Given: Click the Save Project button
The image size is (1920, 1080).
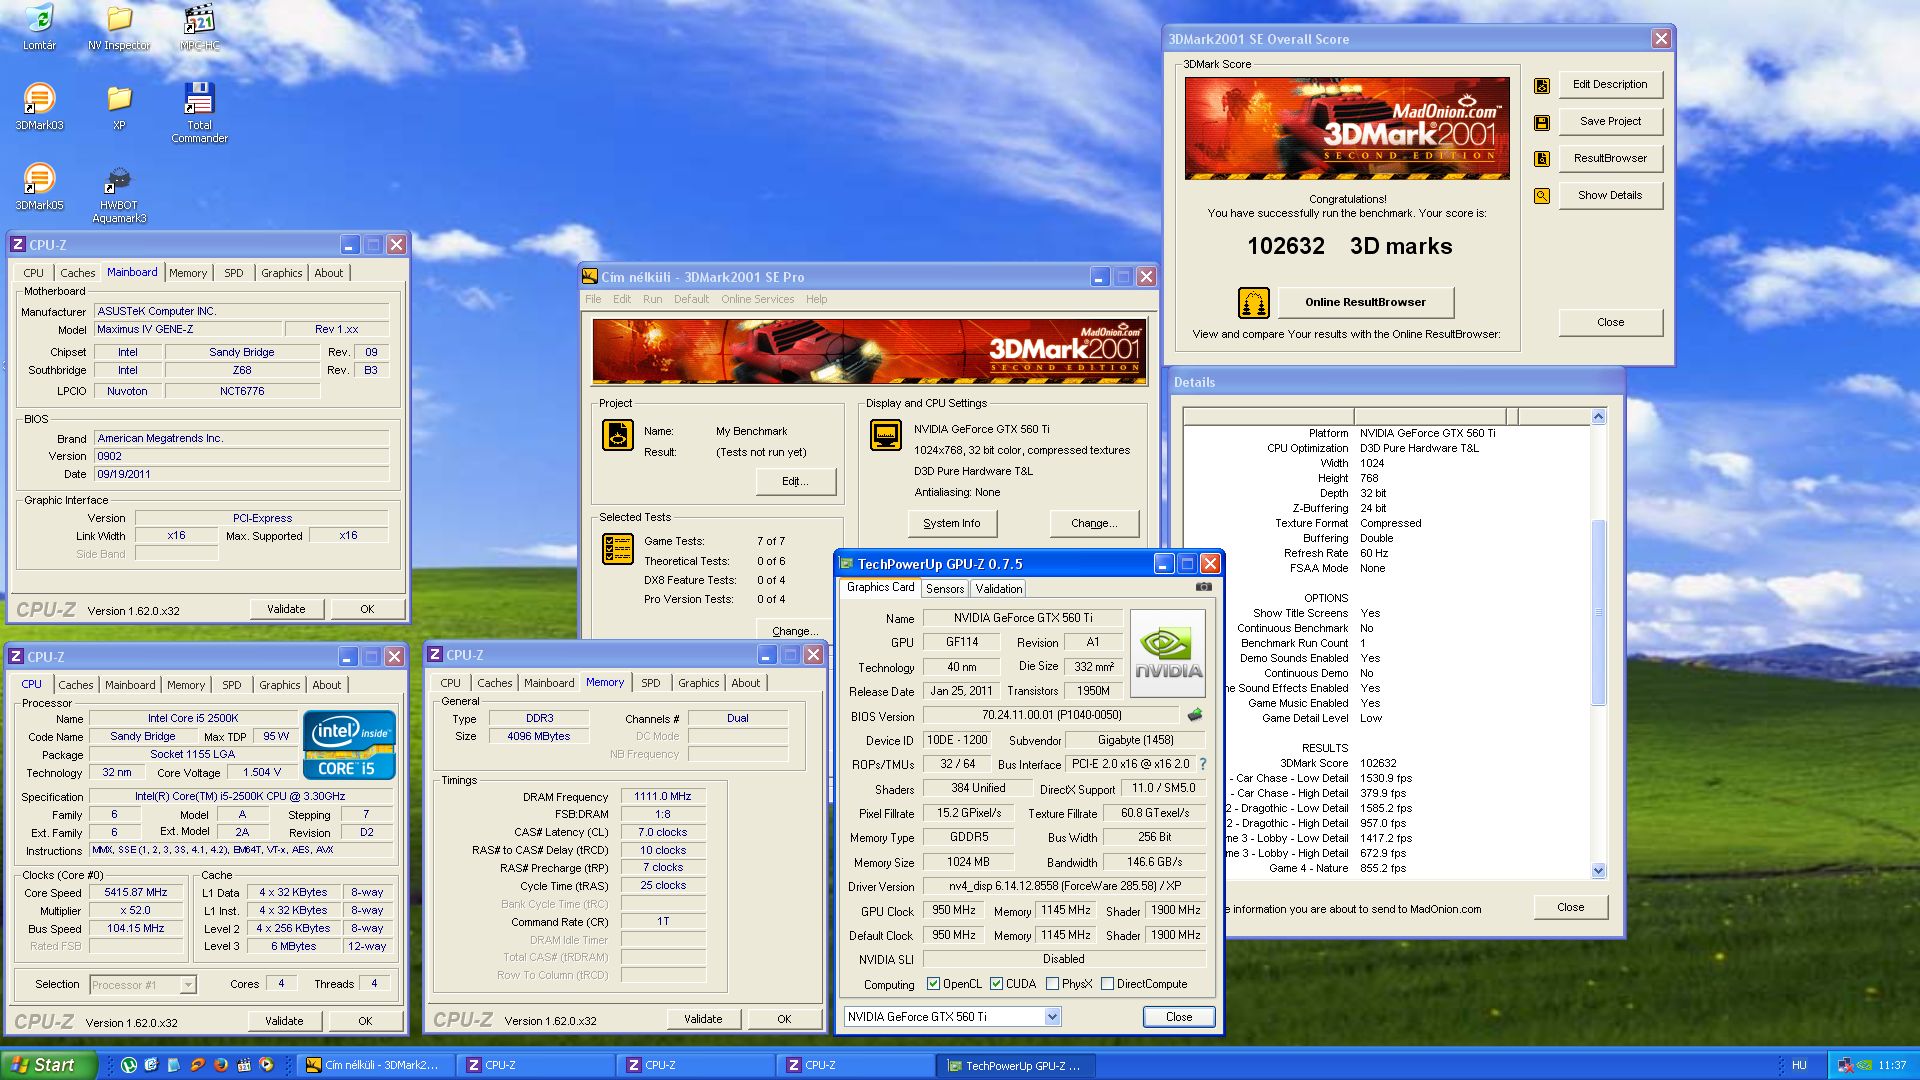Looking at the screenshot, I should click(x=1610, y=121).
